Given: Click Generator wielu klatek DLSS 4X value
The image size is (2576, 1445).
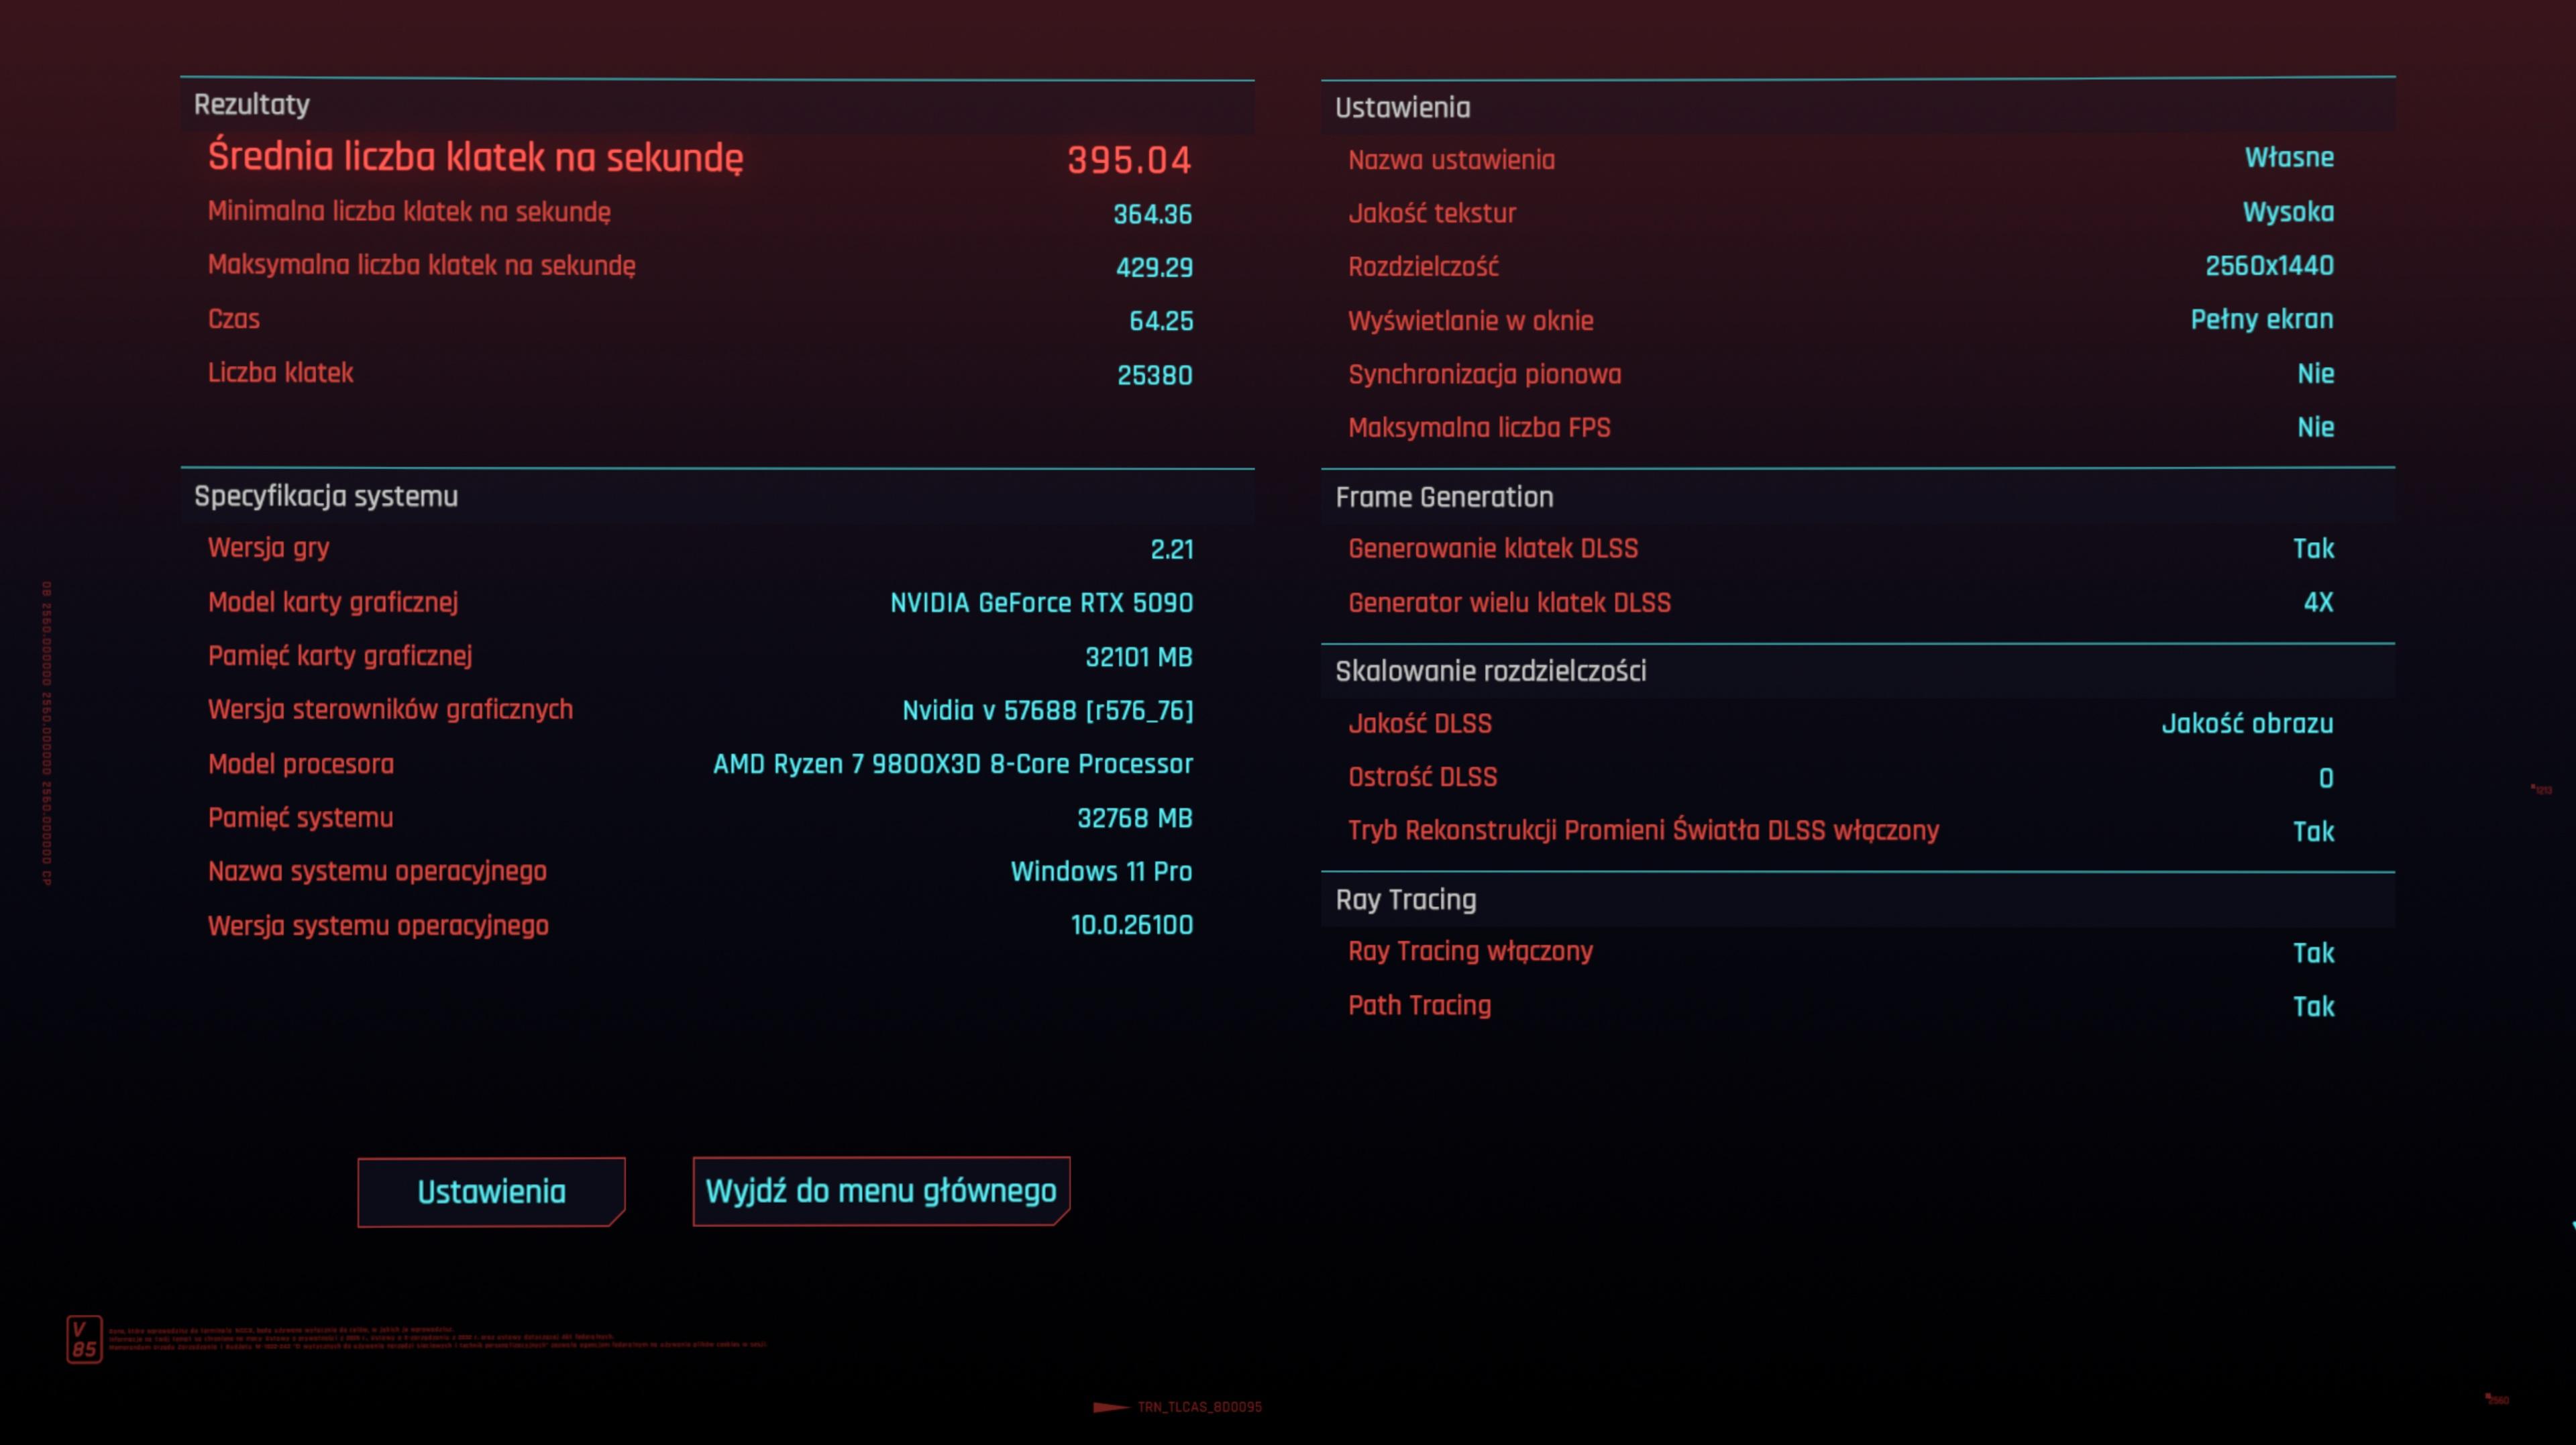Looking at the screenshot, I should click(x=2317, y=602).
